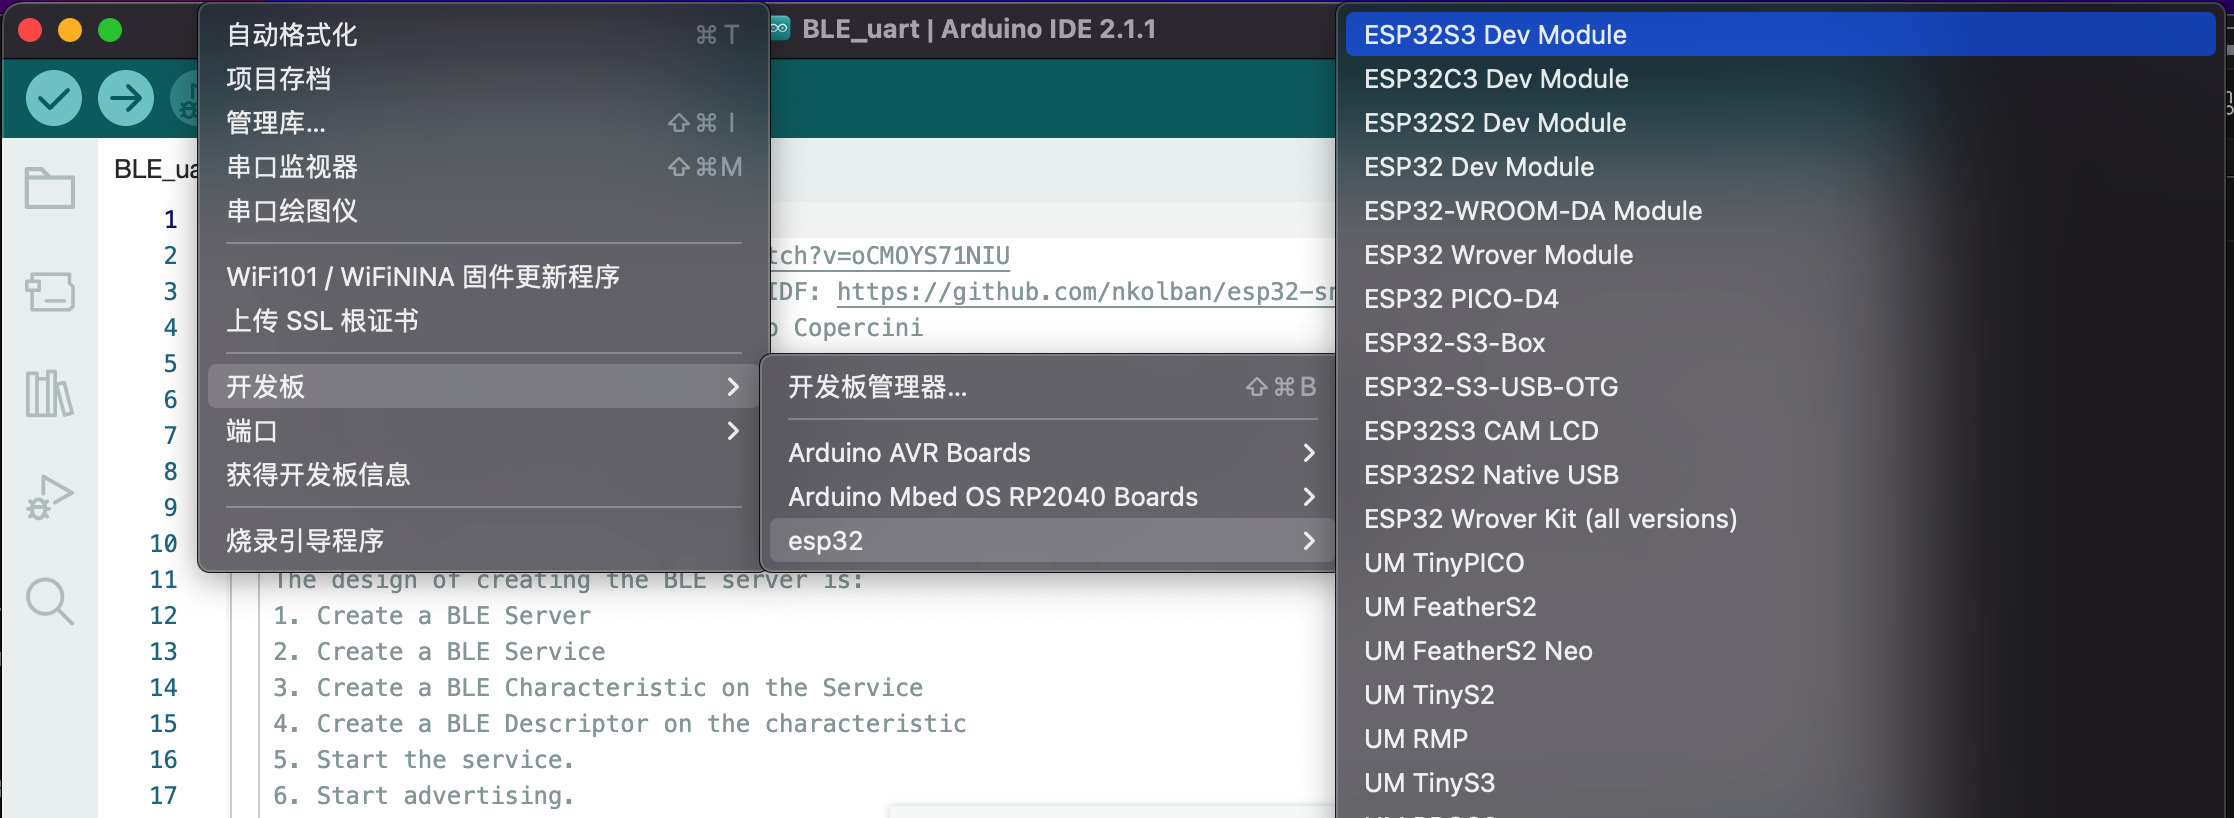Viewport: 2234px width, 818px height.
Task: Open 开发板管理器... entry
Action: tap(1052, 387)
